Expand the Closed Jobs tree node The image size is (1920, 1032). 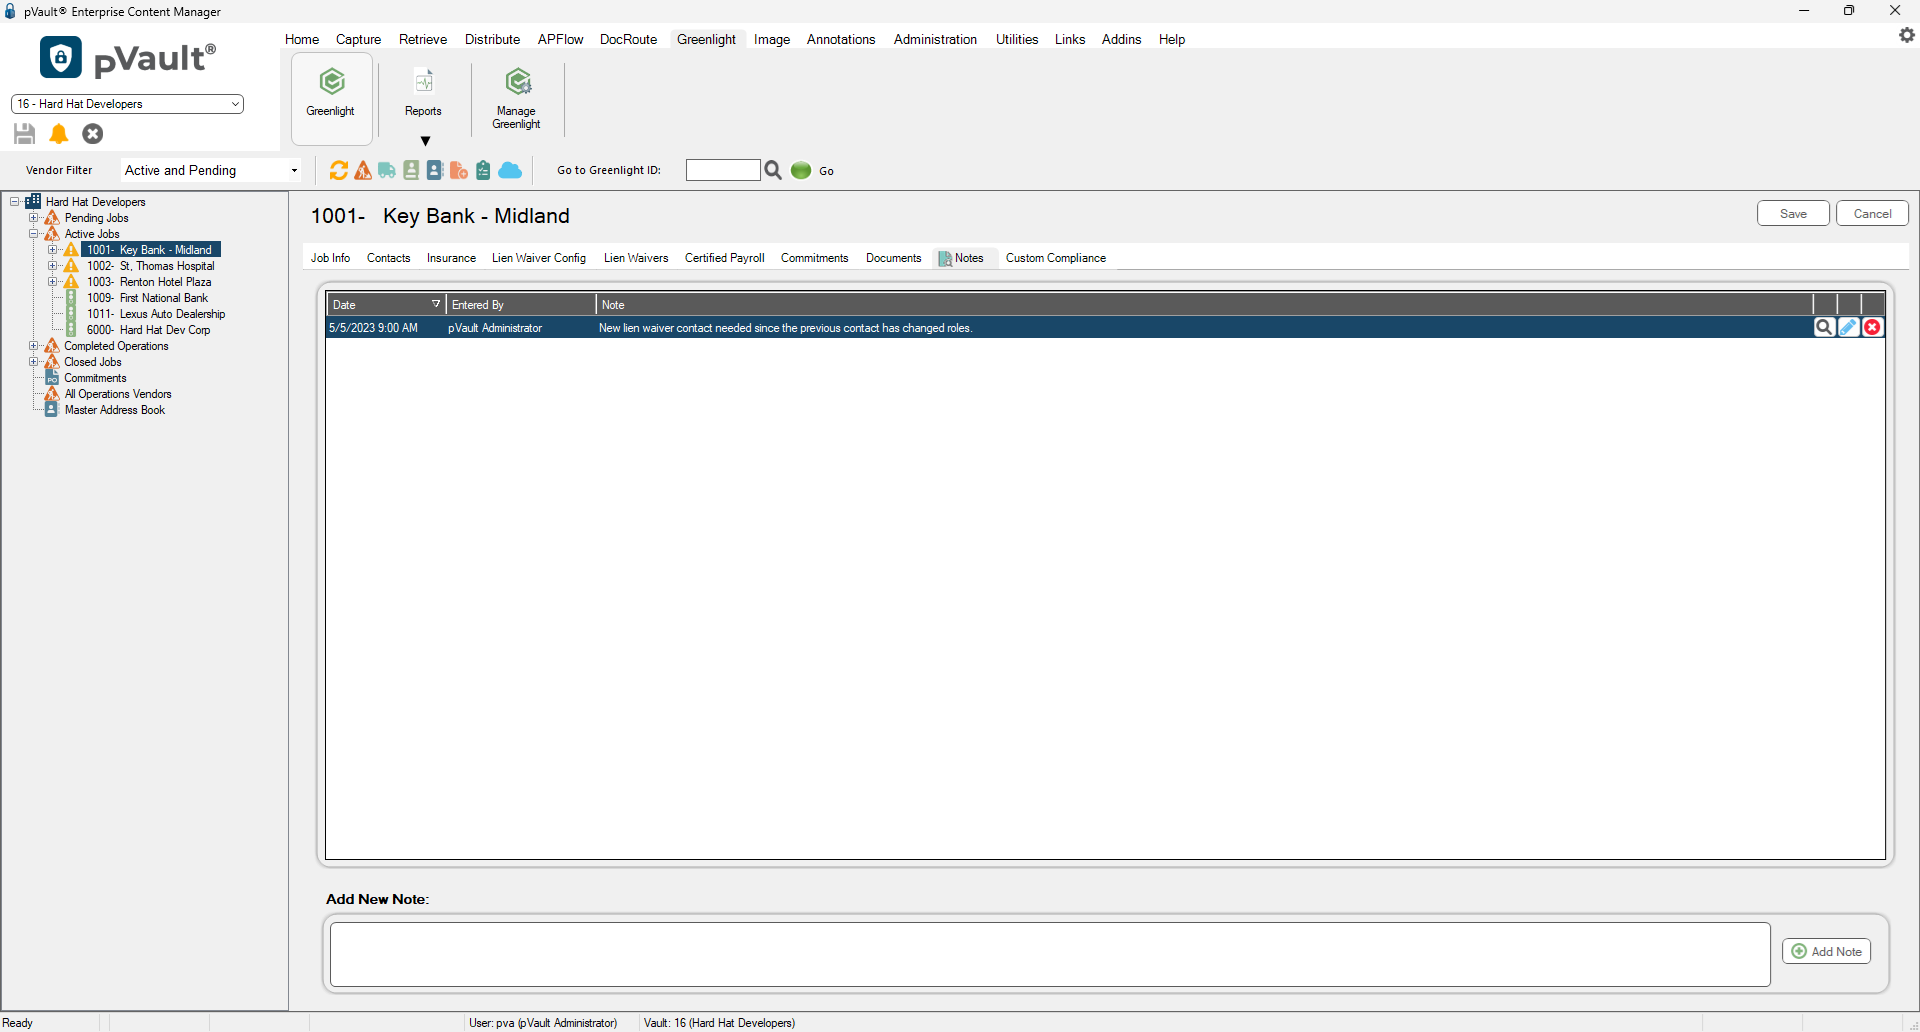(34, 362)
